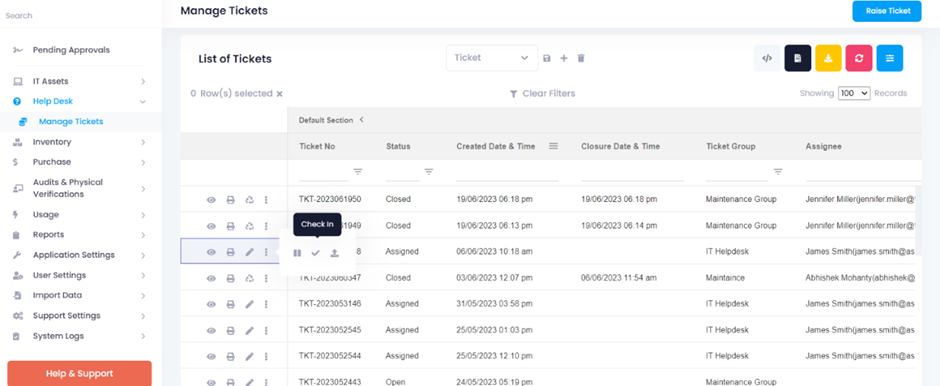Expand the IT Assets sidebar menu
940x386 pixels.
[80, 81]
